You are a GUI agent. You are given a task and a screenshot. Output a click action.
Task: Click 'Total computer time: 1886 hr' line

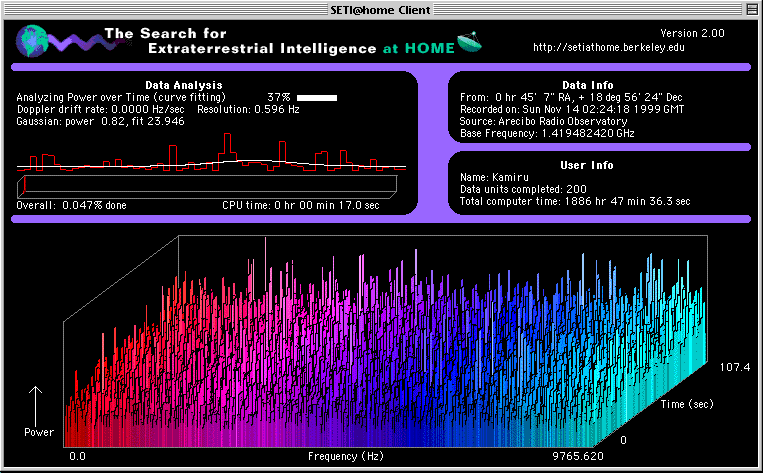tap(575, 201)
